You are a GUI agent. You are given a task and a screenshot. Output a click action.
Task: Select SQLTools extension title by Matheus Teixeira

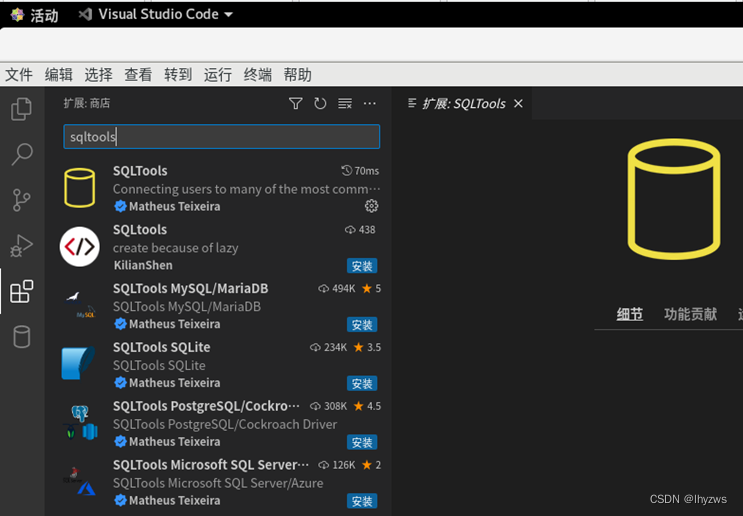click(x=140, y=171)
